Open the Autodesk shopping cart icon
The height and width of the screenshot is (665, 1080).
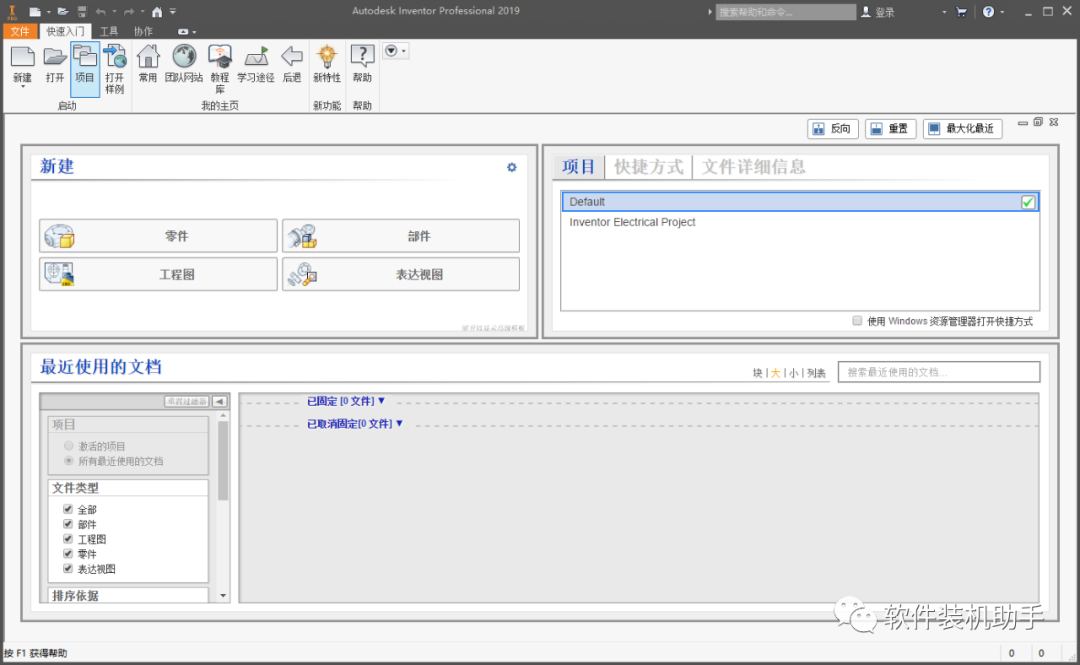pyautogui.click(x=962, y=12)
